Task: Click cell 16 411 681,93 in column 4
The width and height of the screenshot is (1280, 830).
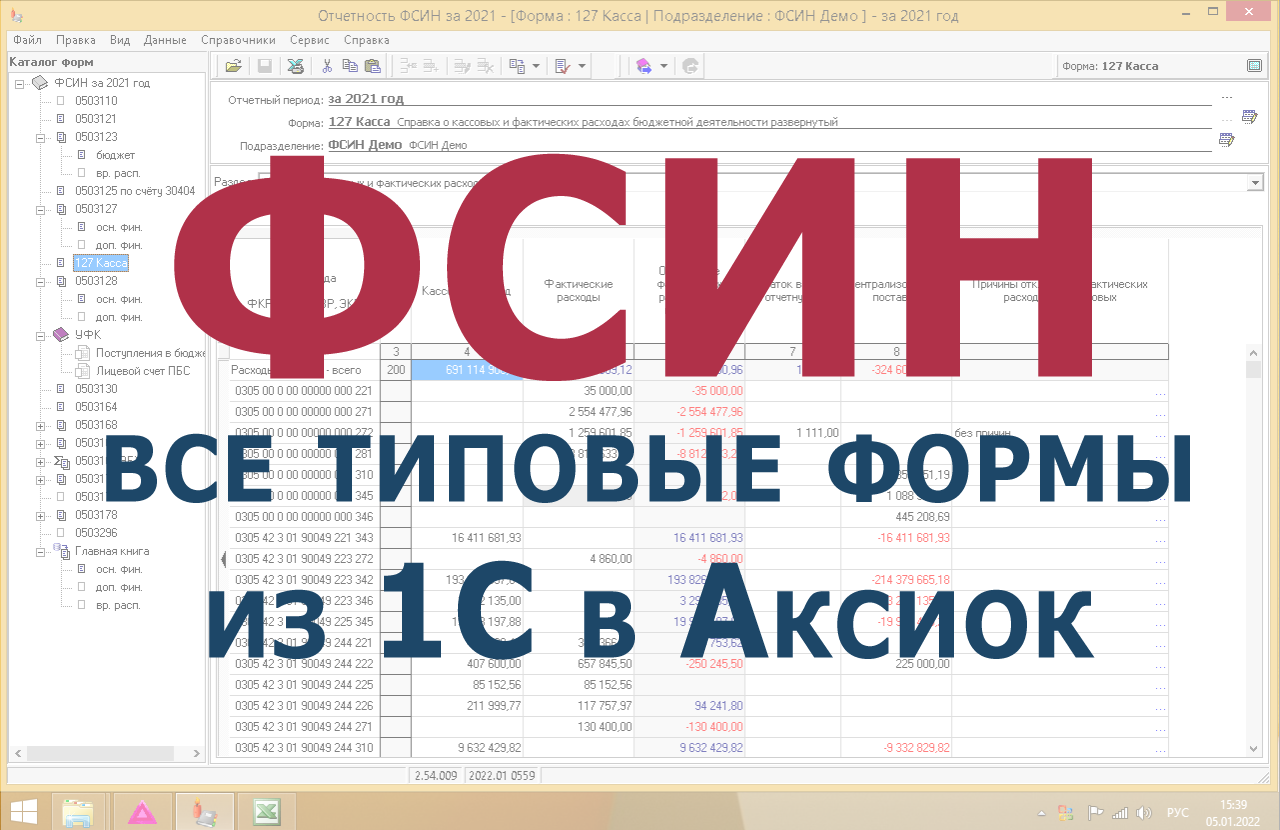Action: pyautogui.click(x=467, y=538)
